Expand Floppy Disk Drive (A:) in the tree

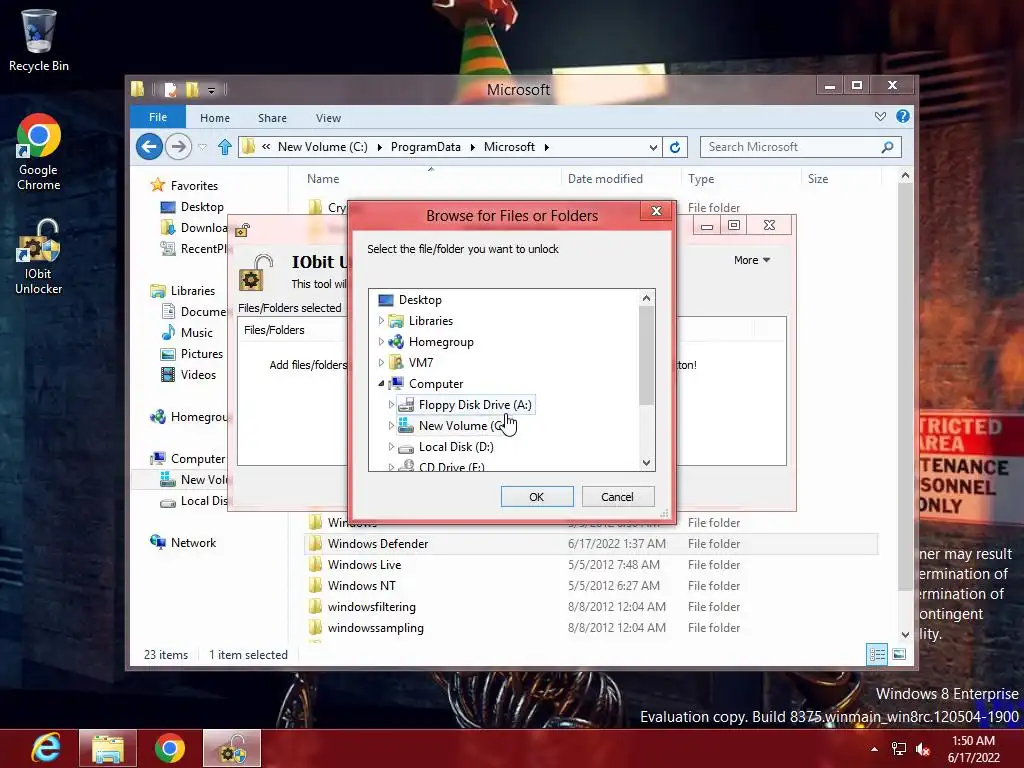click(x=391, y=404)
